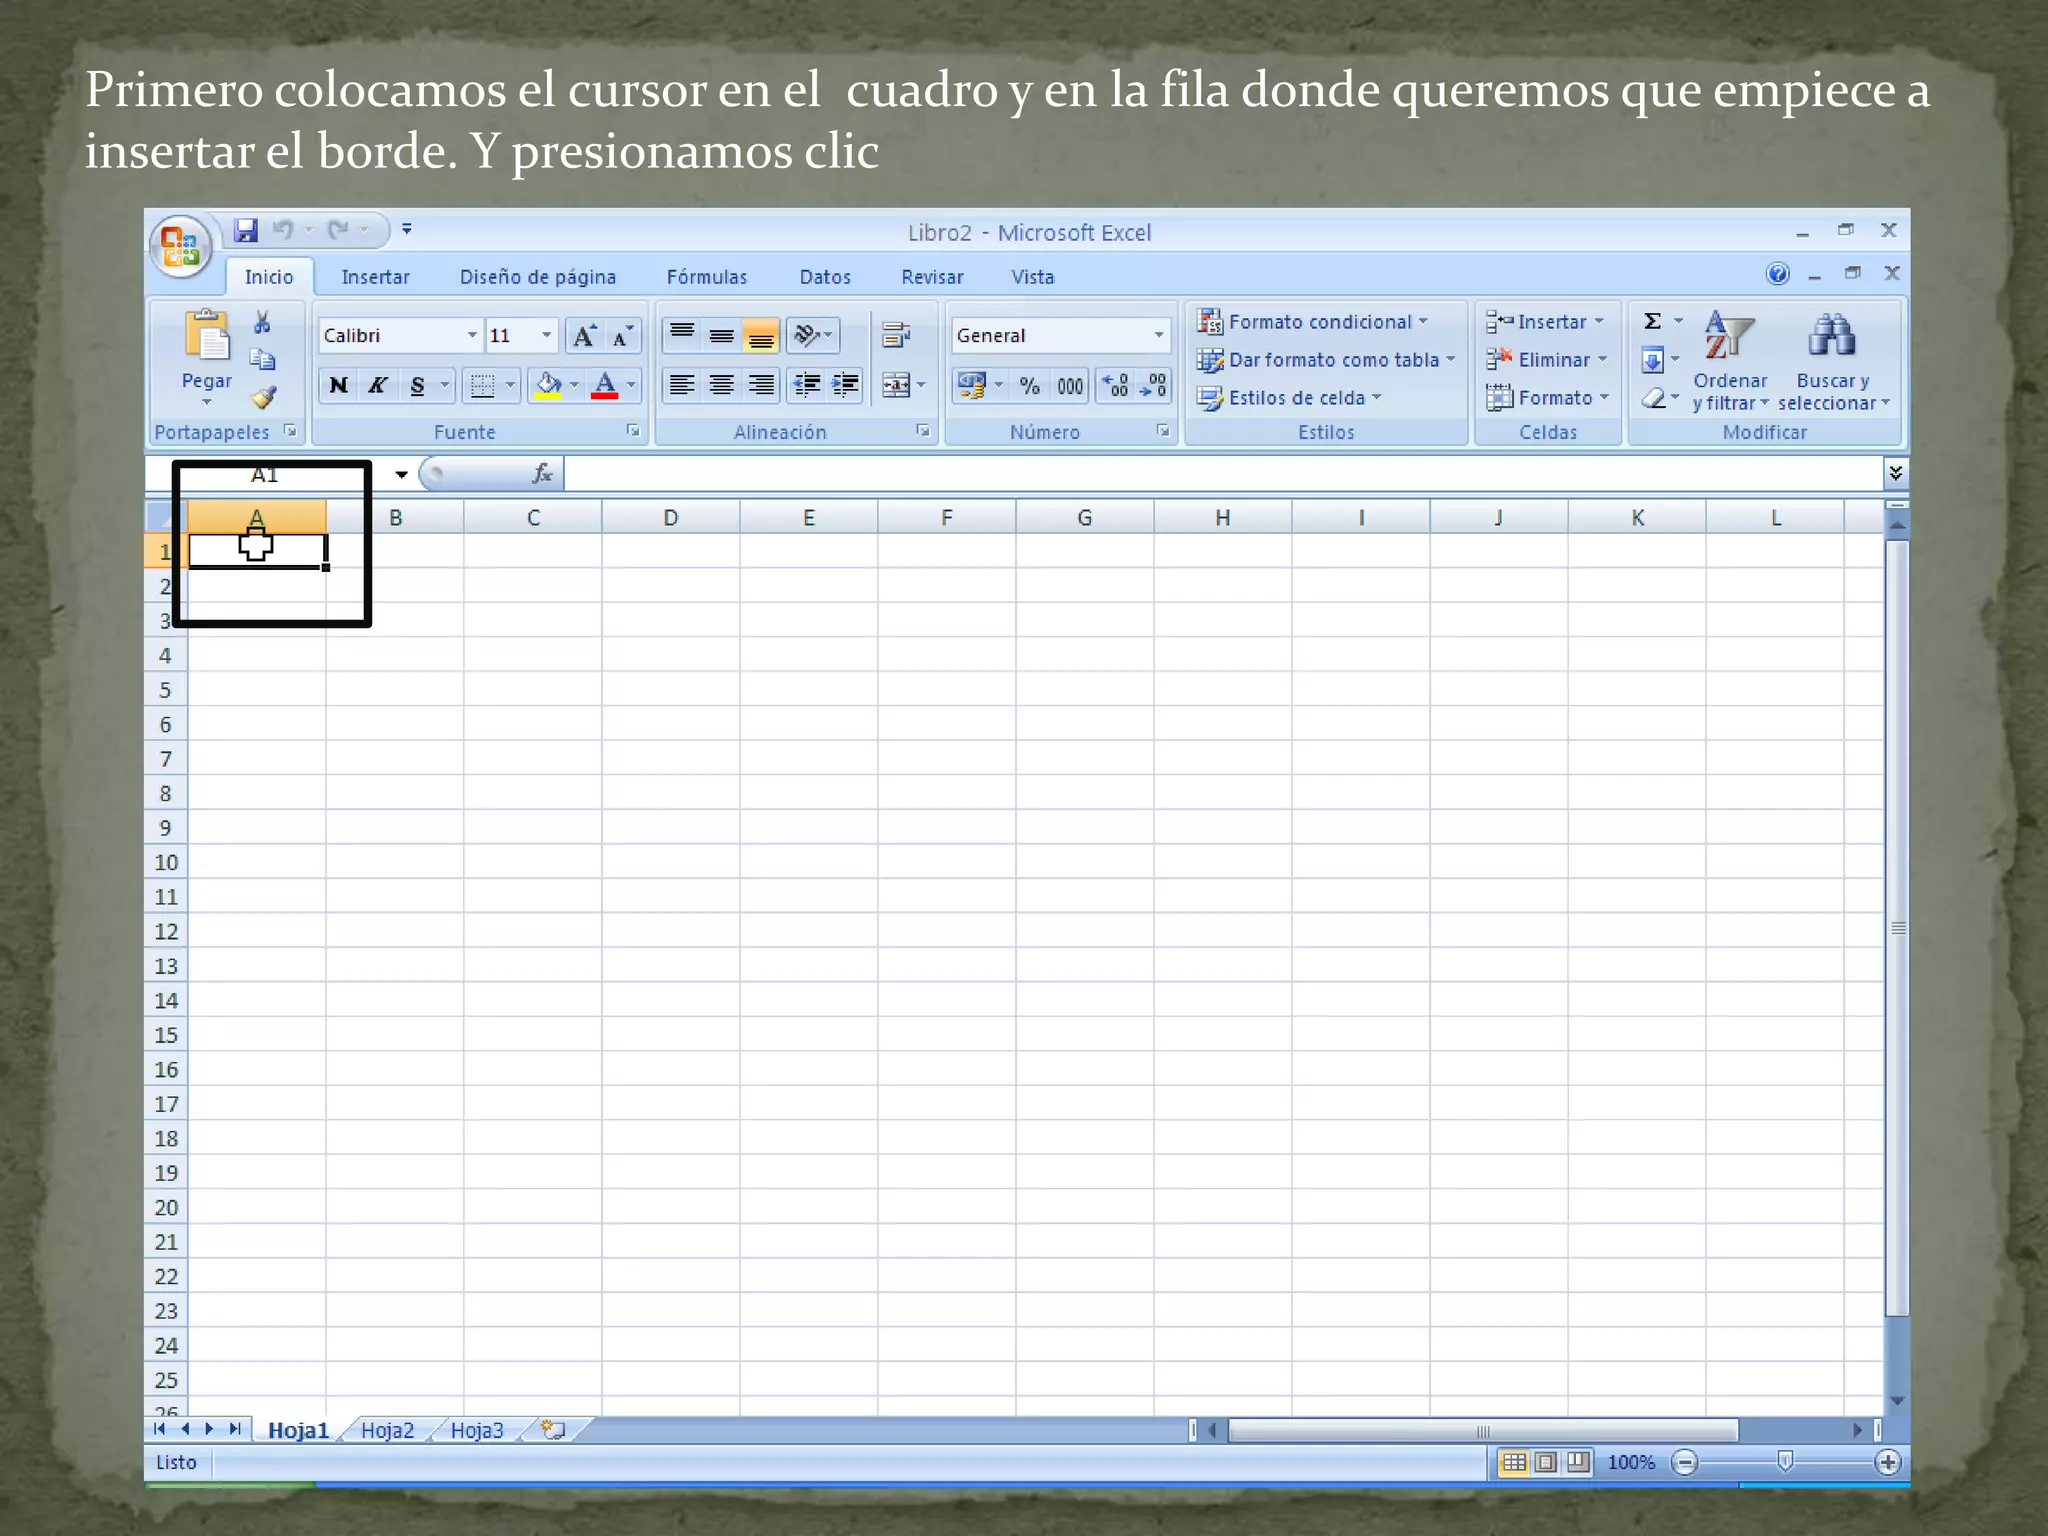Align text to middle of cell

(721, 335)
